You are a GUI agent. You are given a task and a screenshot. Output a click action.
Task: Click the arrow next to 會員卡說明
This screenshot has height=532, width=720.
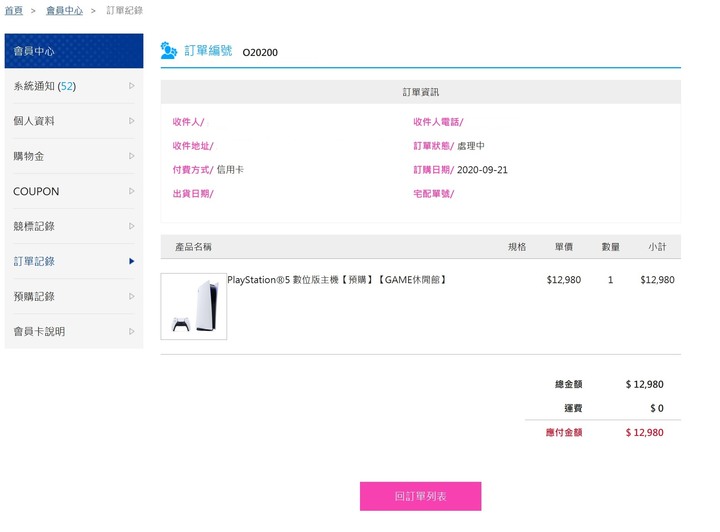click(x=132, y=331)
